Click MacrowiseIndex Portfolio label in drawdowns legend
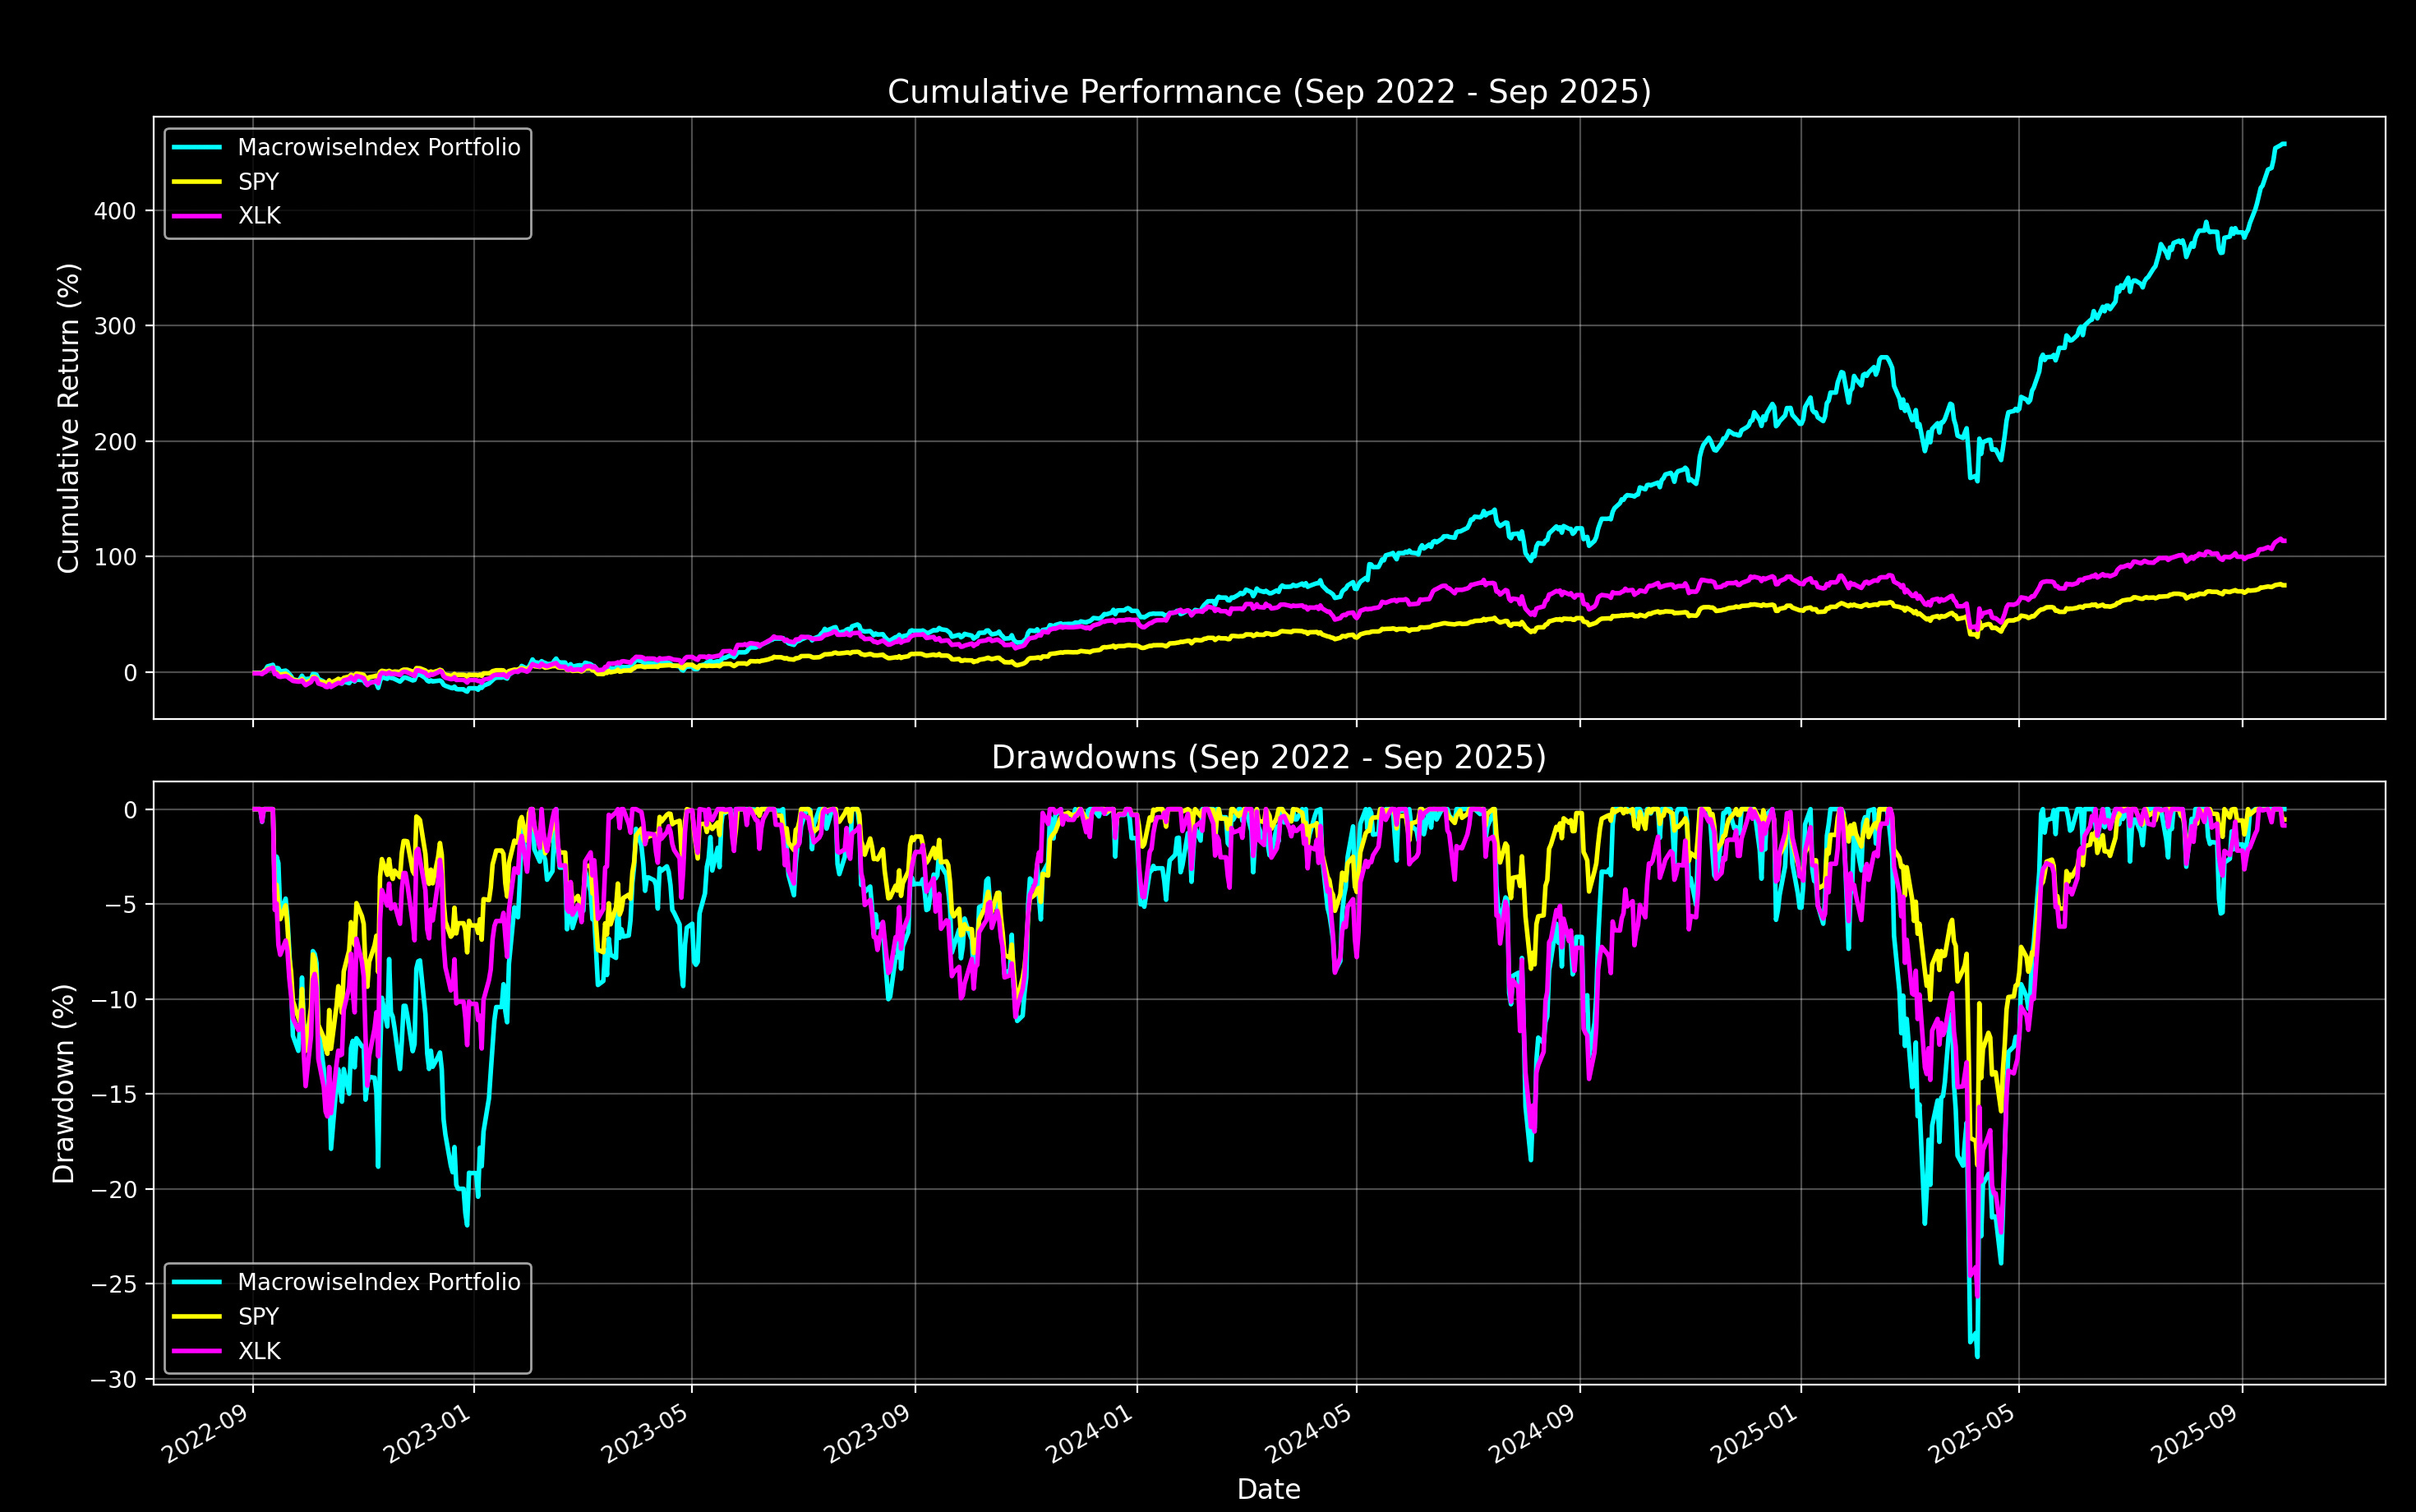The width and height of the screenshot is (2416, 1512). (x=379, y=1282)
